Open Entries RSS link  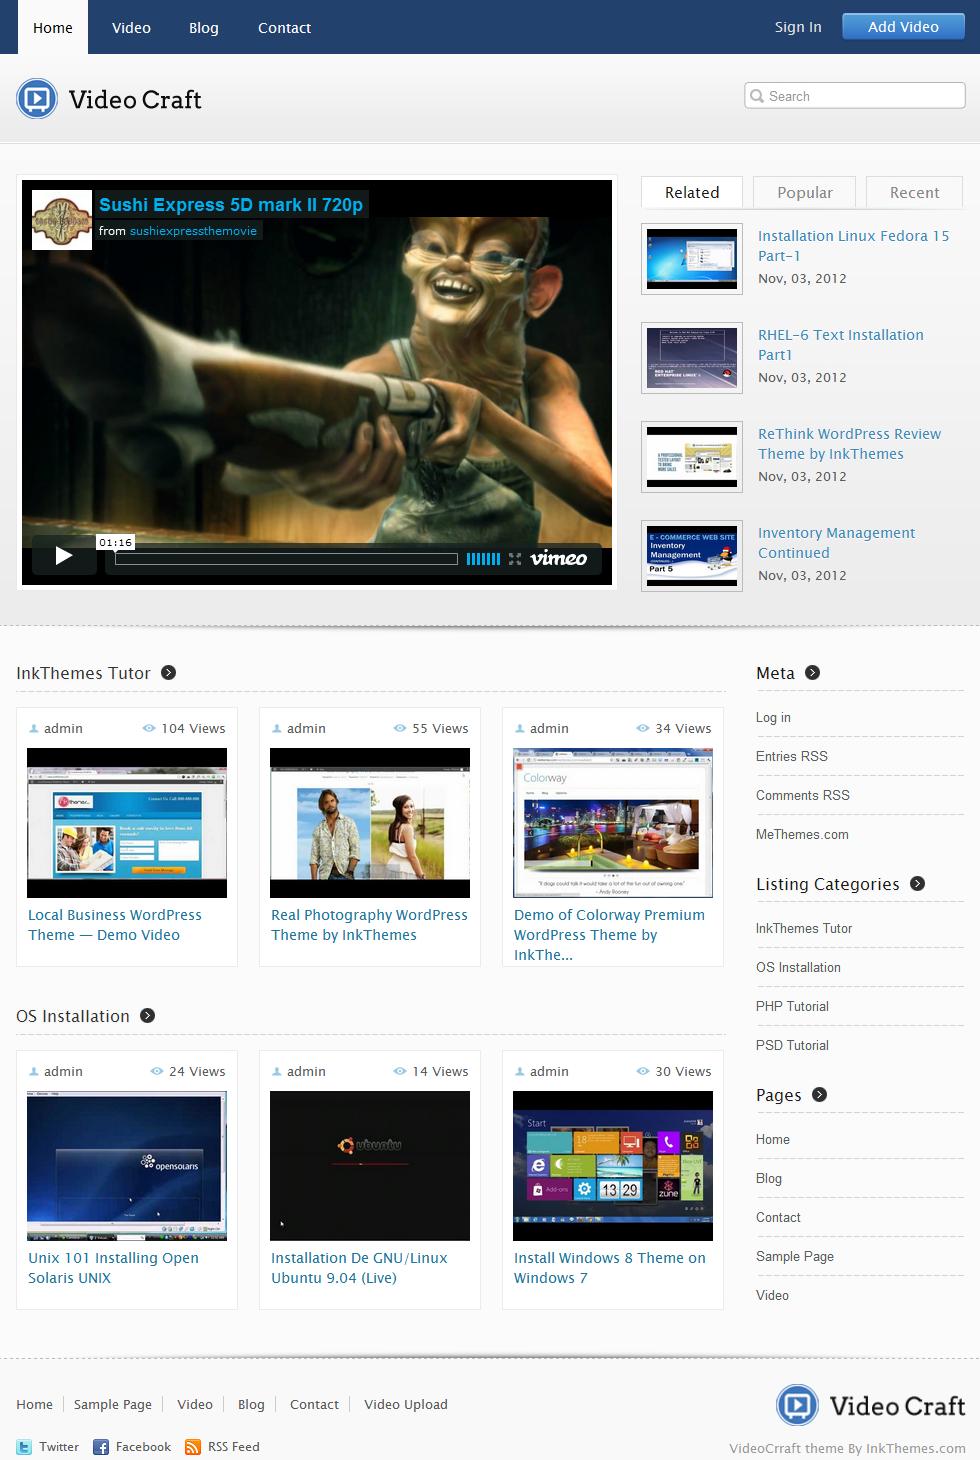click(792, 757)
